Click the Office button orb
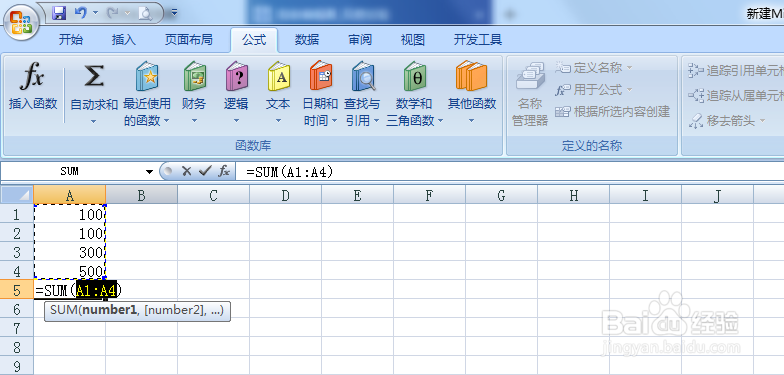Screen dimensions: 784x375 point(21,22)
